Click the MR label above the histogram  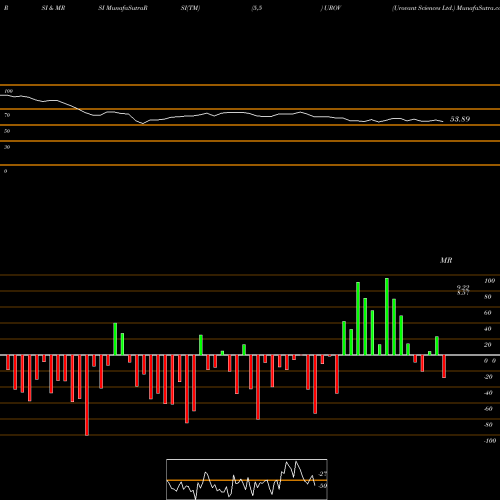446,260
